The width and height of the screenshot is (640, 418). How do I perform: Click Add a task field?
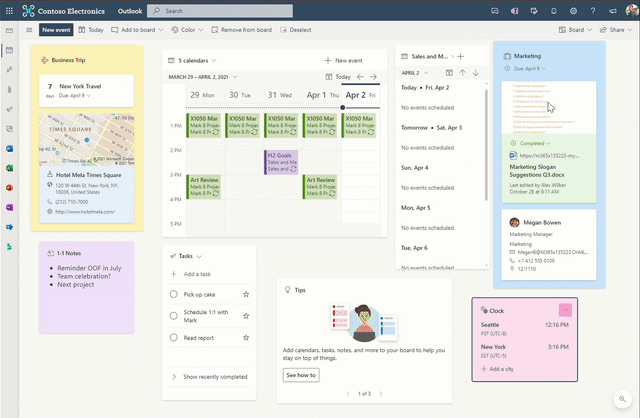point(209,274)
